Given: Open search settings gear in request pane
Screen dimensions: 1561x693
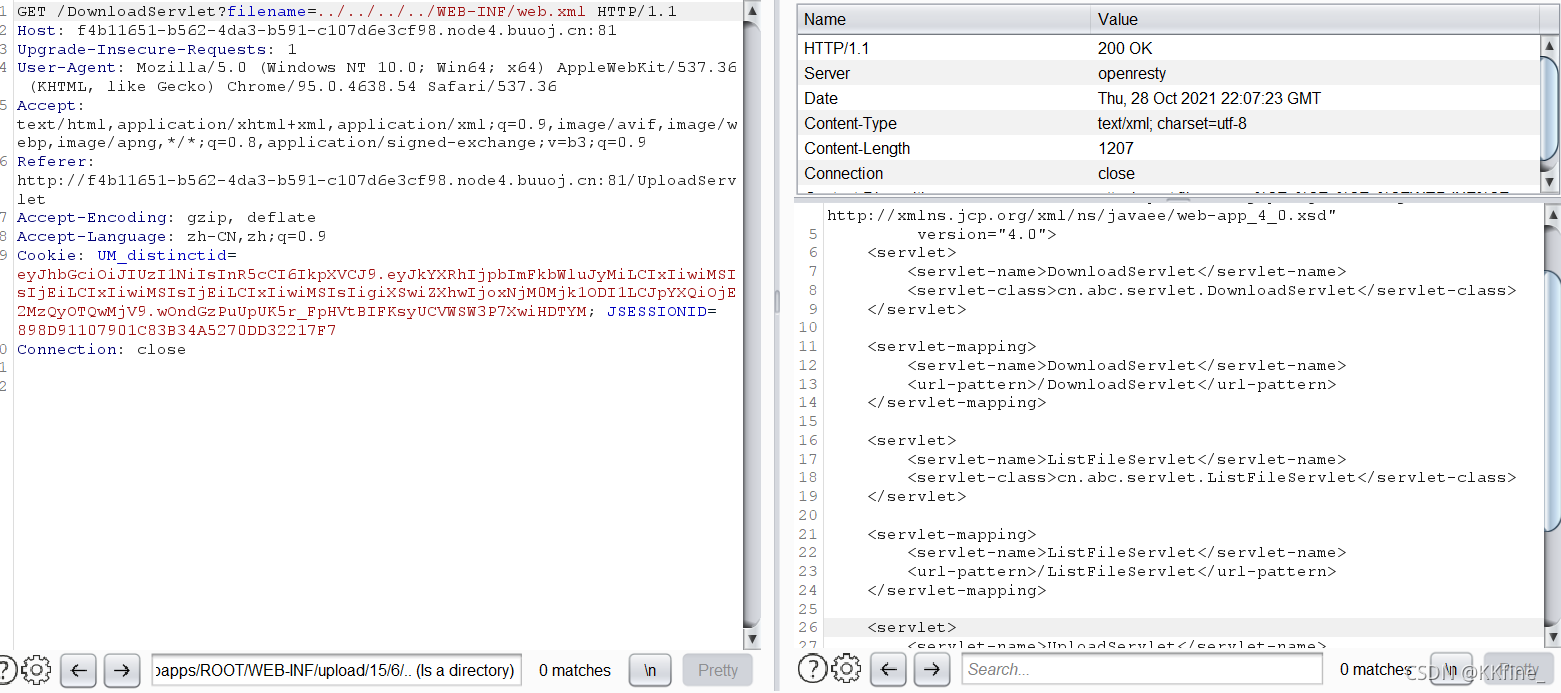Looking at the screenshot, I should tap(35, 670).
